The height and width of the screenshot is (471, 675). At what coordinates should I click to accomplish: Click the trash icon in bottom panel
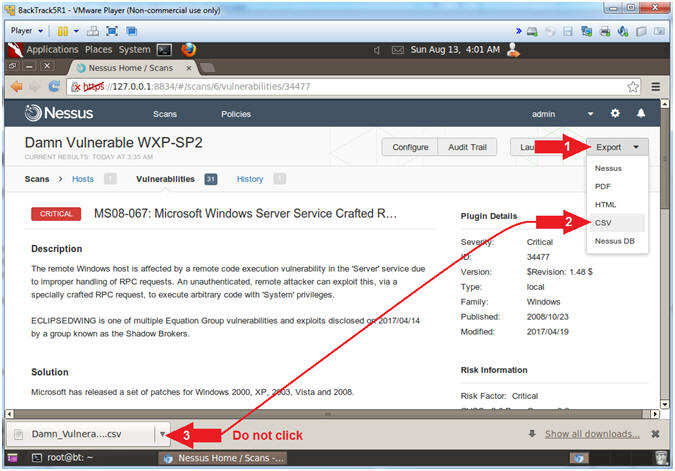click(662, 458)
